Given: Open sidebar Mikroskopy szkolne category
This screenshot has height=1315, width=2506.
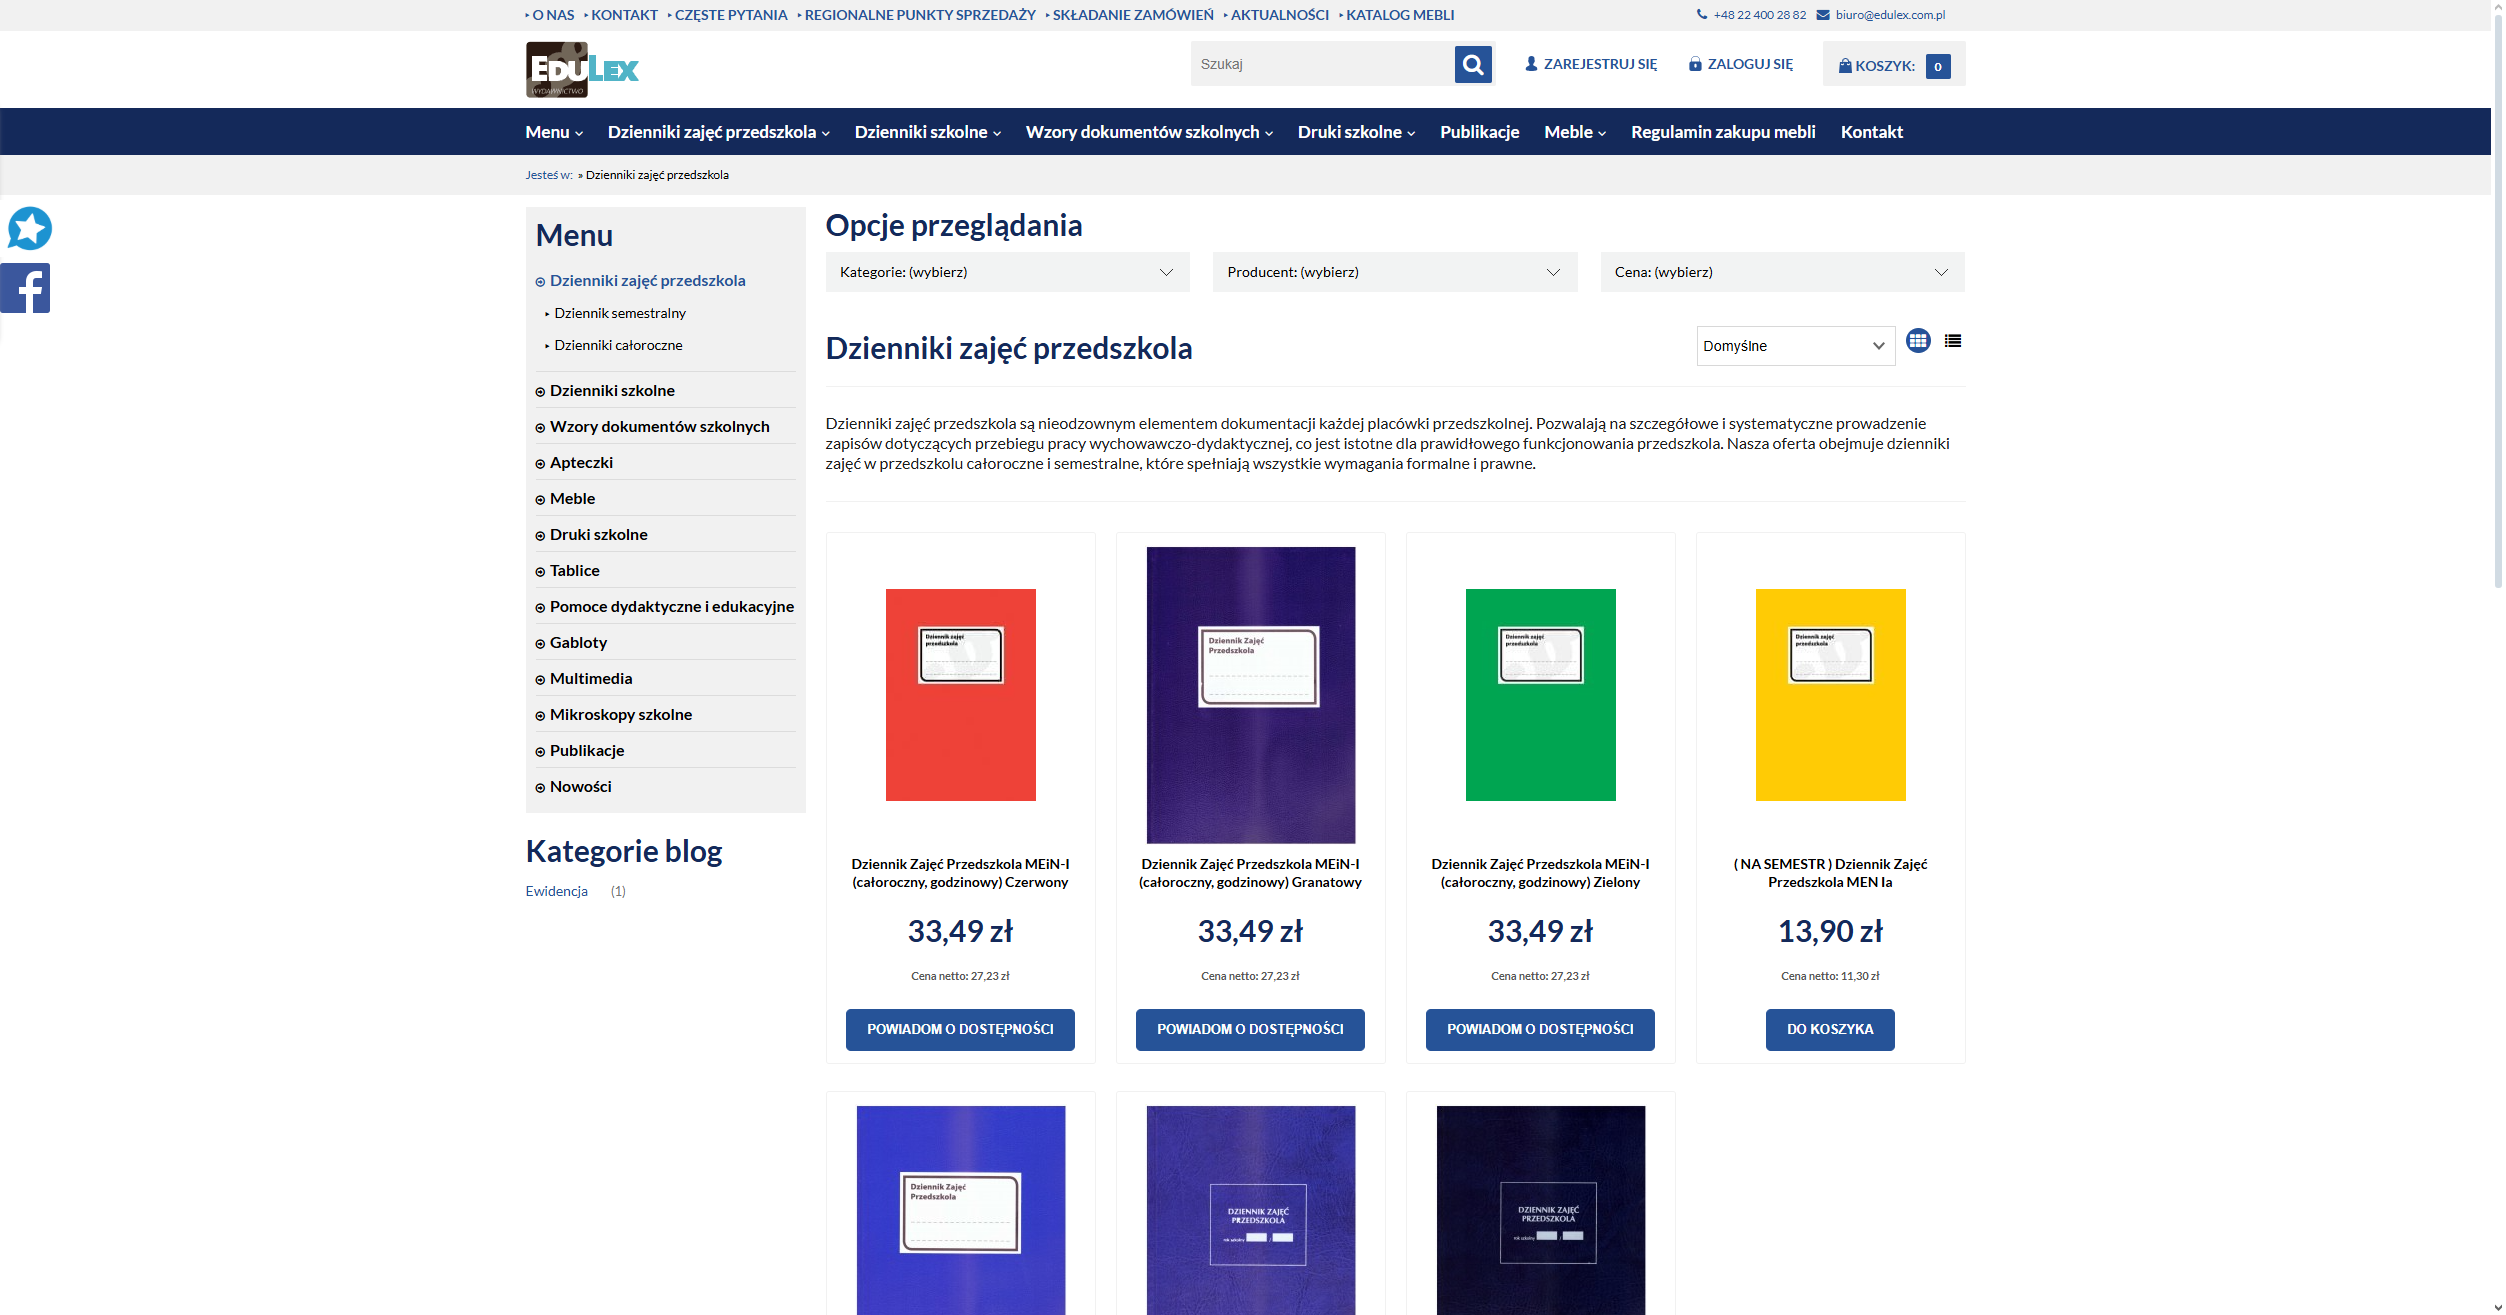Looking at the screenshot, I should 620,715.
